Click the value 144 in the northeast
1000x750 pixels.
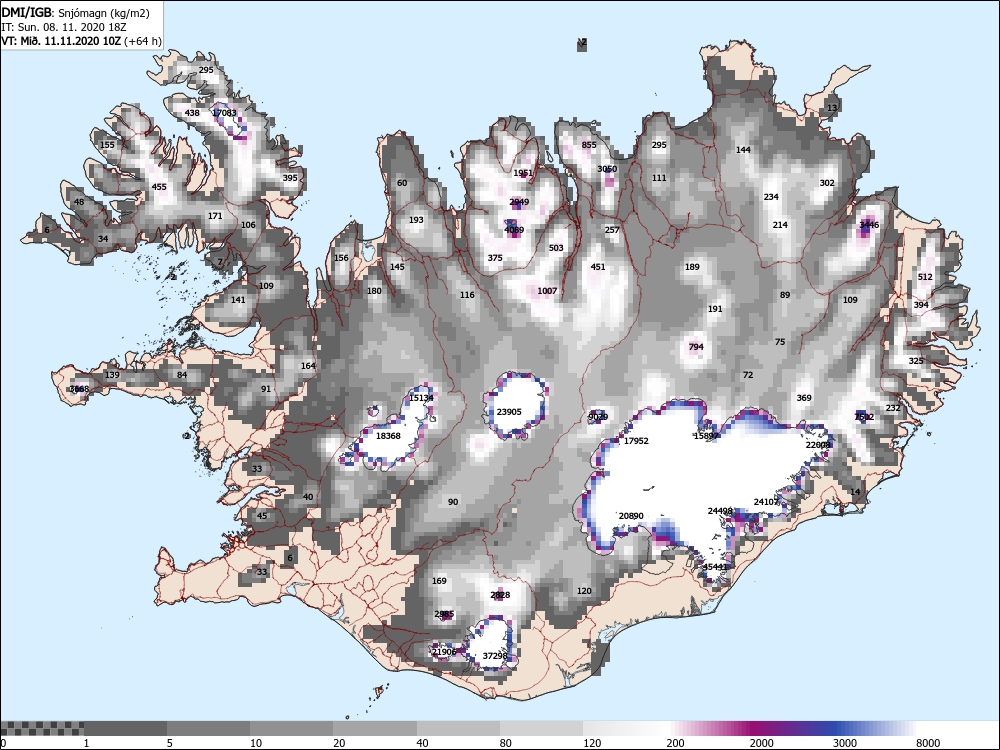(744, 150)
